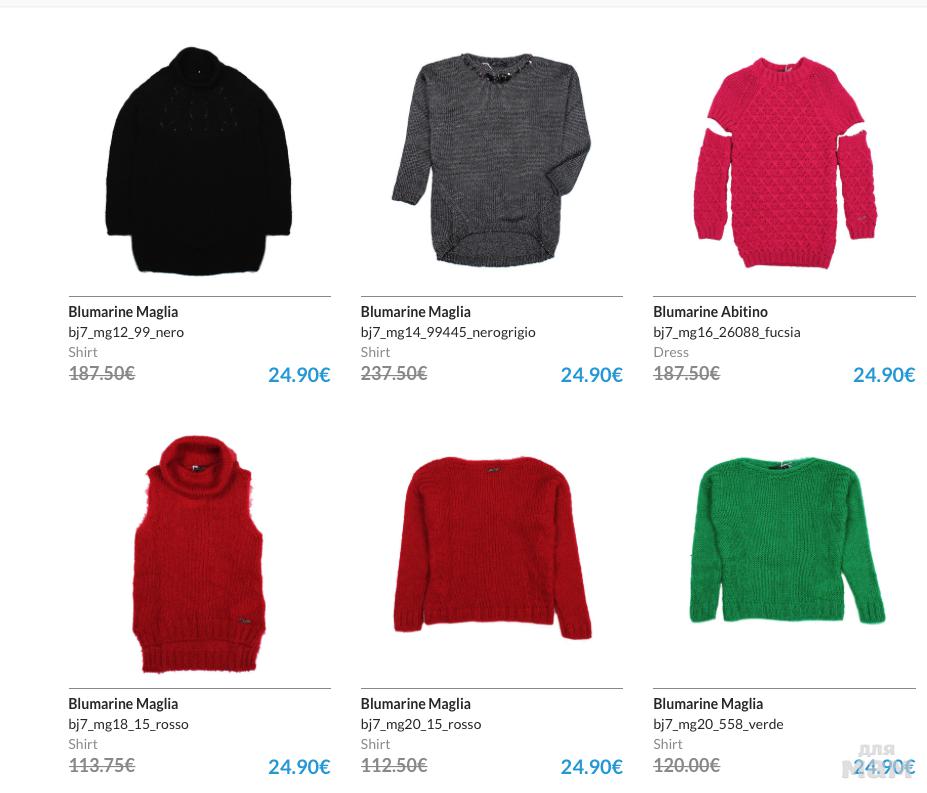Click the crossed-out 237.50€ original price
927x793 pixels.
click(394, 374)
